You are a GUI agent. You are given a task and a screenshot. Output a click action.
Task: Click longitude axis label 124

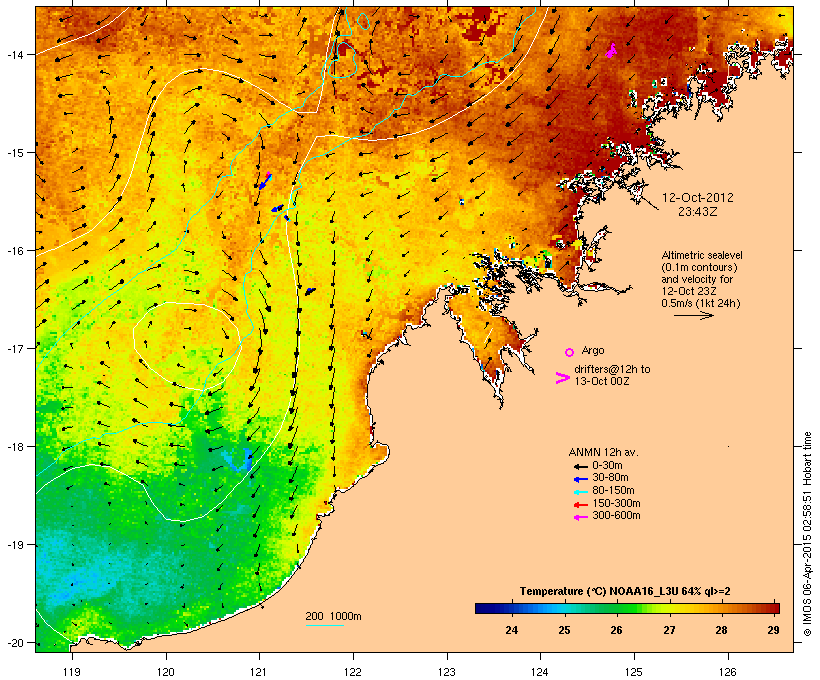(541, 672)
